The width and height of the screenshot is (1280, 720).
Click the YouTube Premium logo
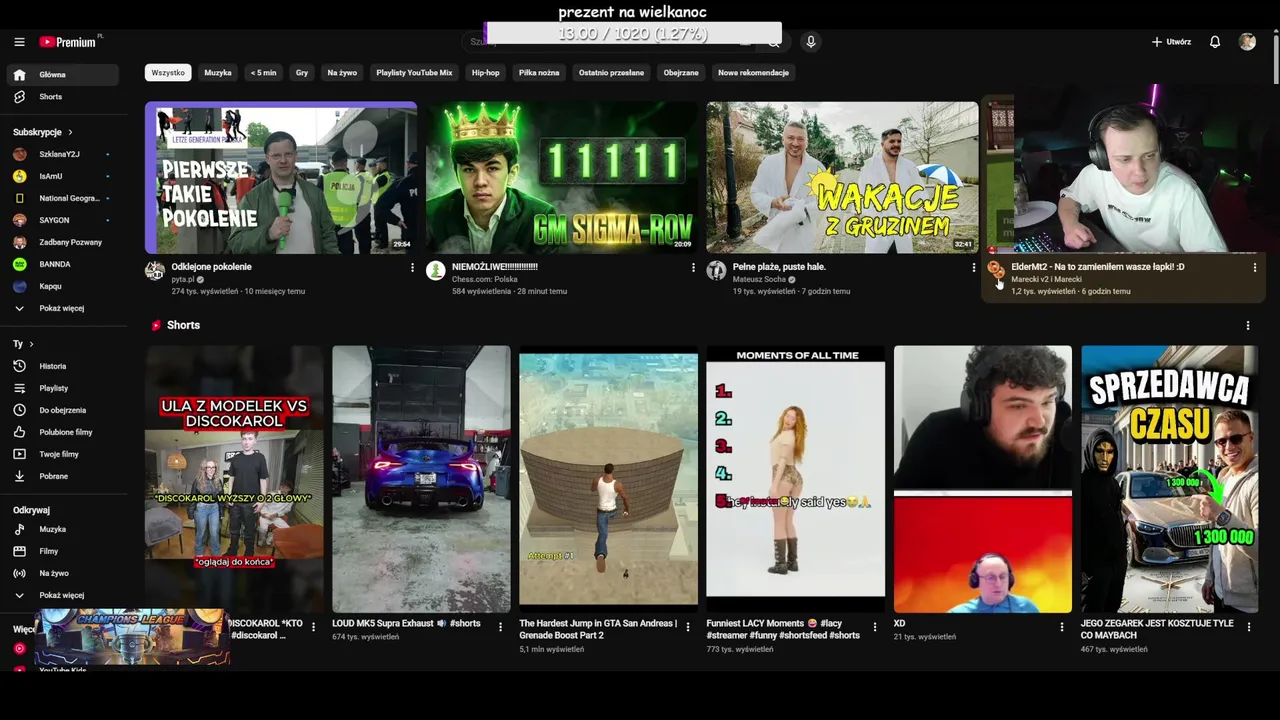[70, 42]
